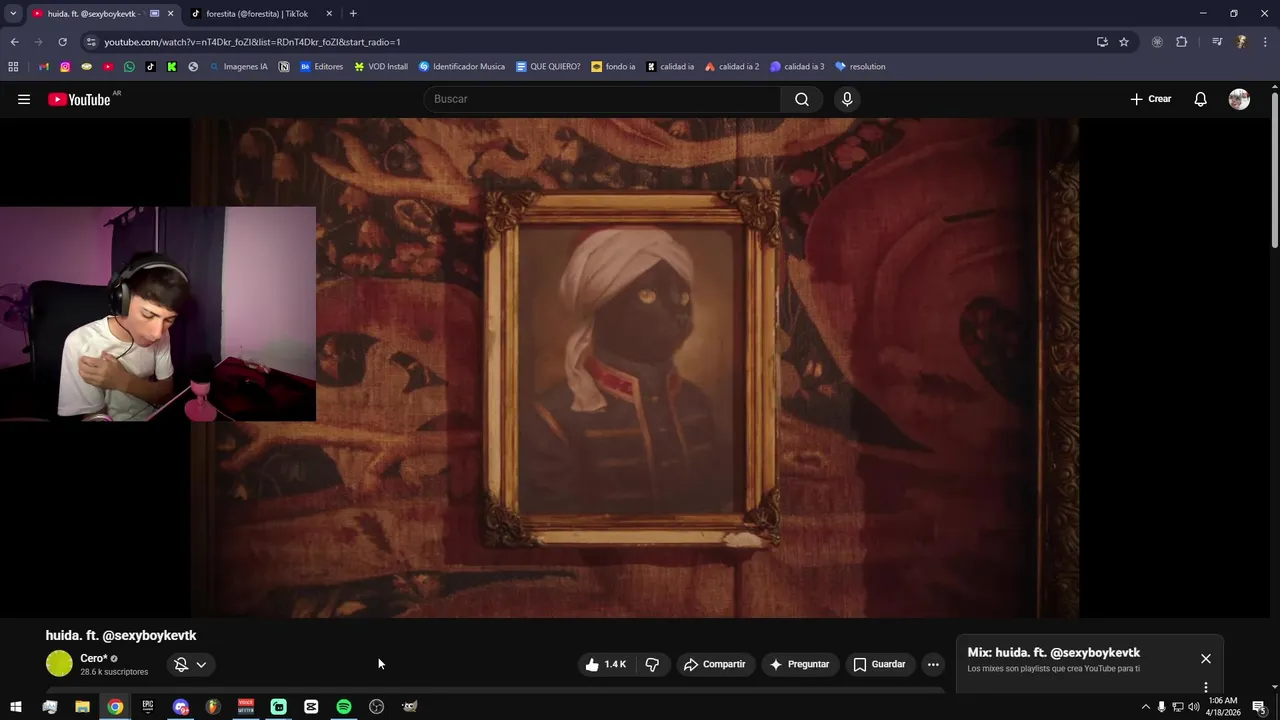This screenshot has height=720, width=1280.
Task: Click the page vertical scrollbar
Action: point(1274,170)
